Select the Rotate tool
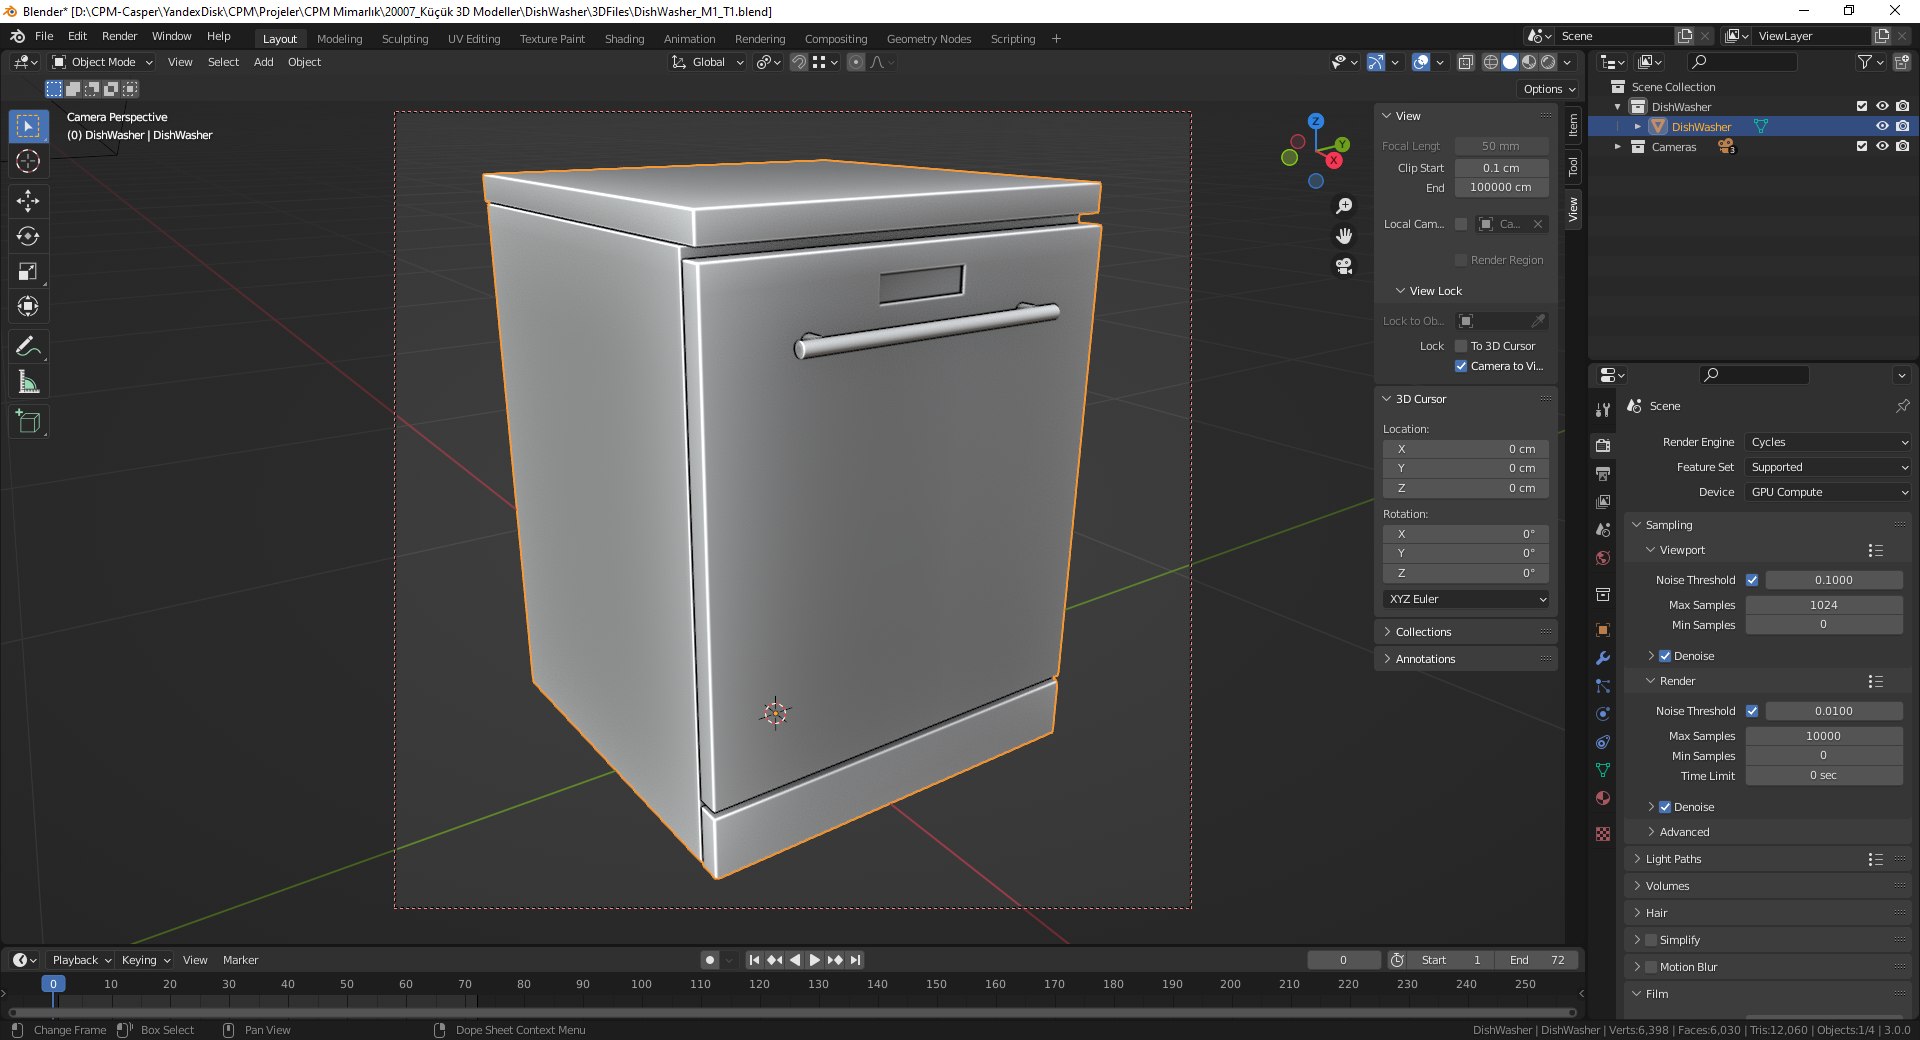Screen dimensions: 1920x1040 [x=28, y=236]
